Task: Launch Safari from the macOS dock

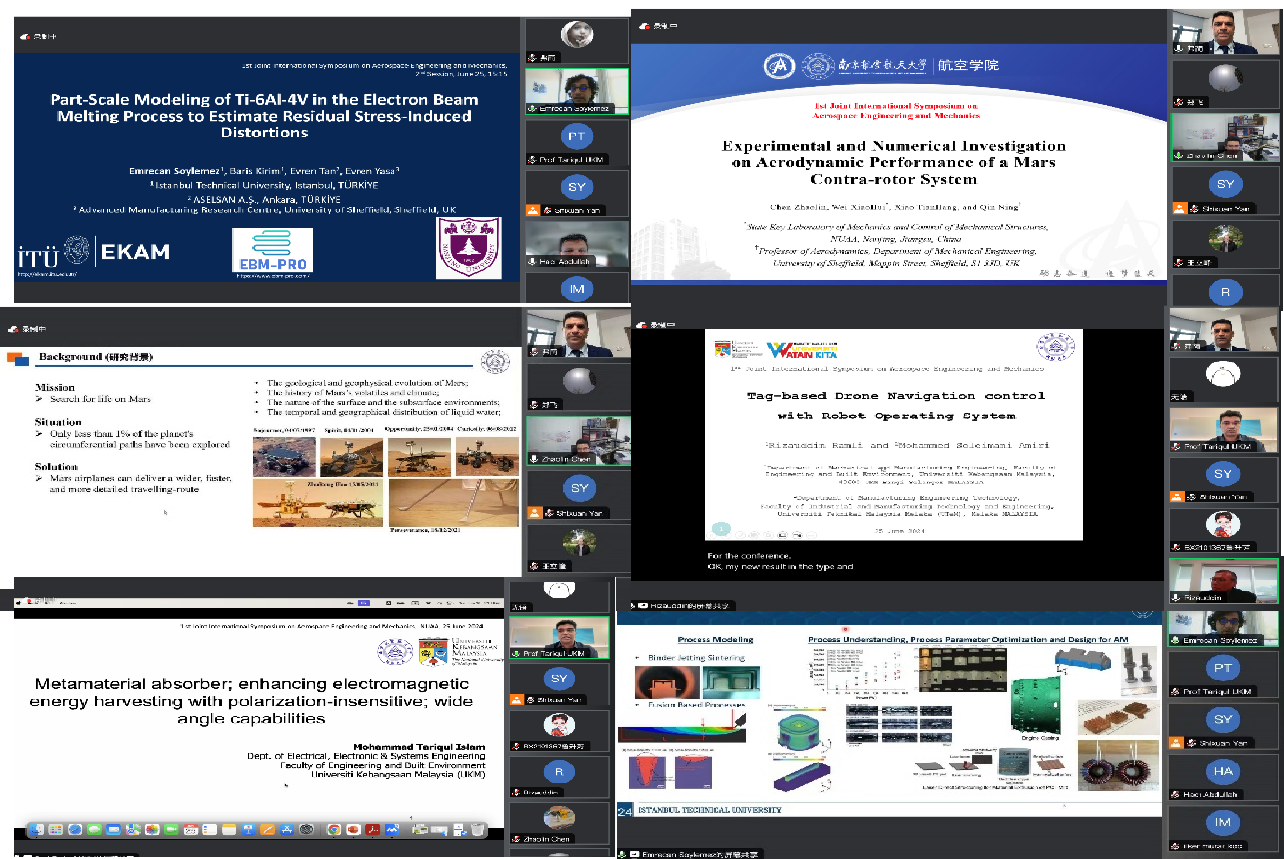Action: click(75, 829)
